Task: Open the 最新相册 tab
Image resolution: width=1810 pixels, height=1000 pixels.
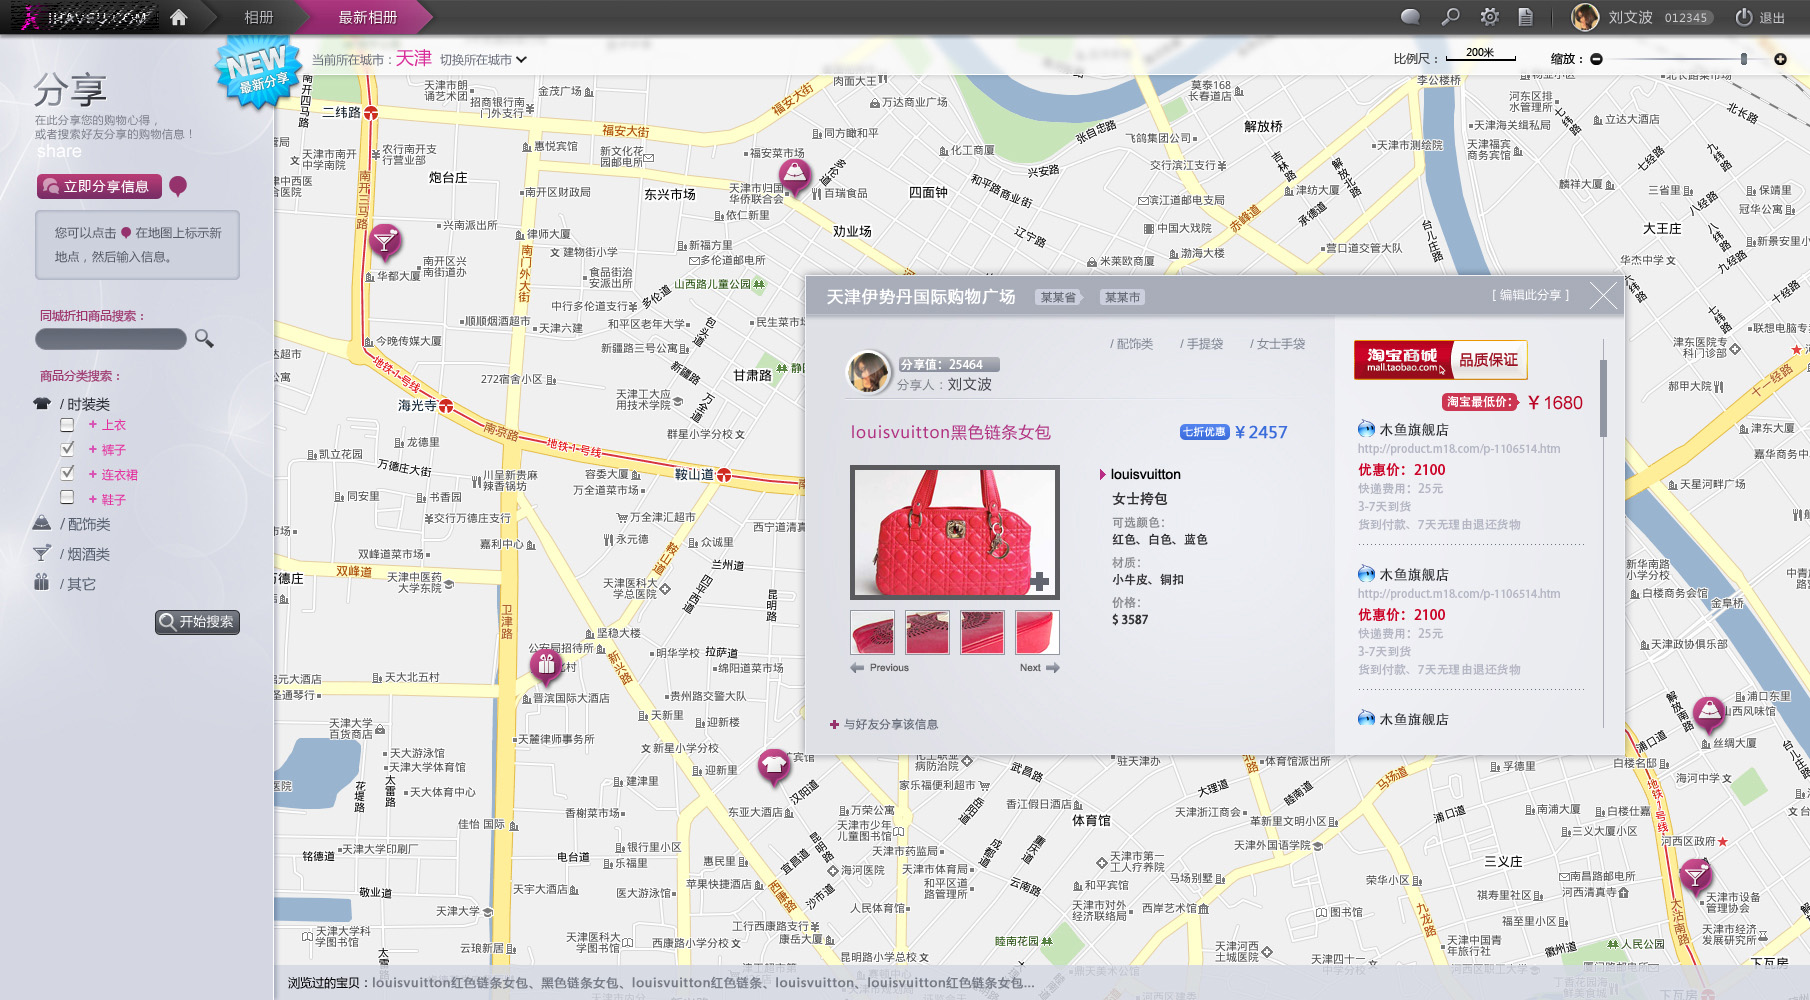Action: point(367,17)
